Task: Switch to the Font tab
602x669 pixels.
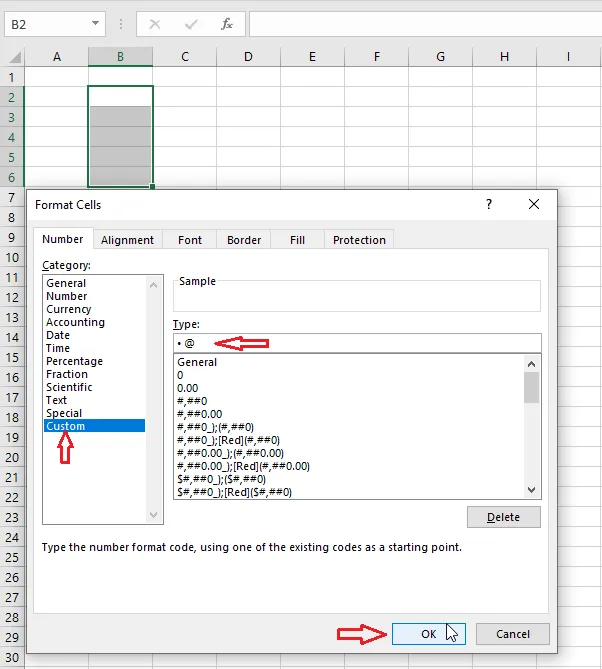Action: (x=190, y=240)
